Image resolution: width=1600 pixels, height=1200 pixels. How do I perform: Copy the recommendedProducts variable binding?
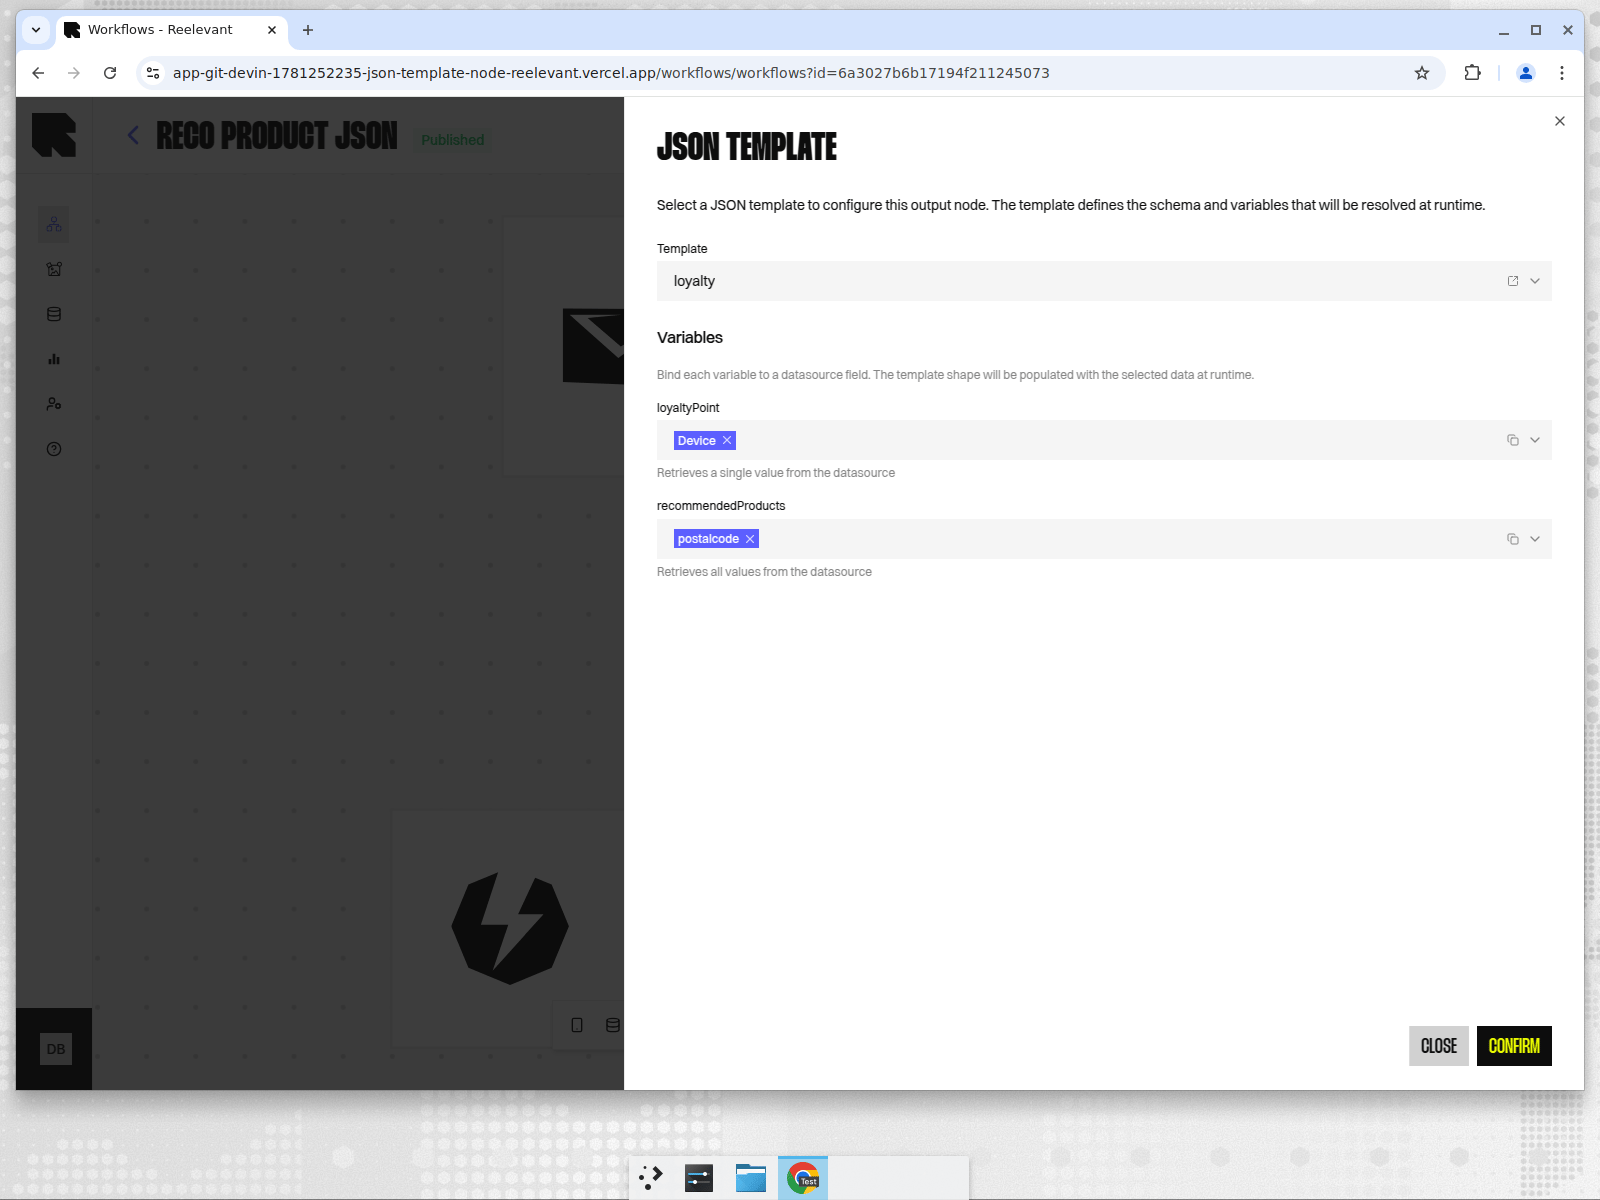coord(1513,539)
